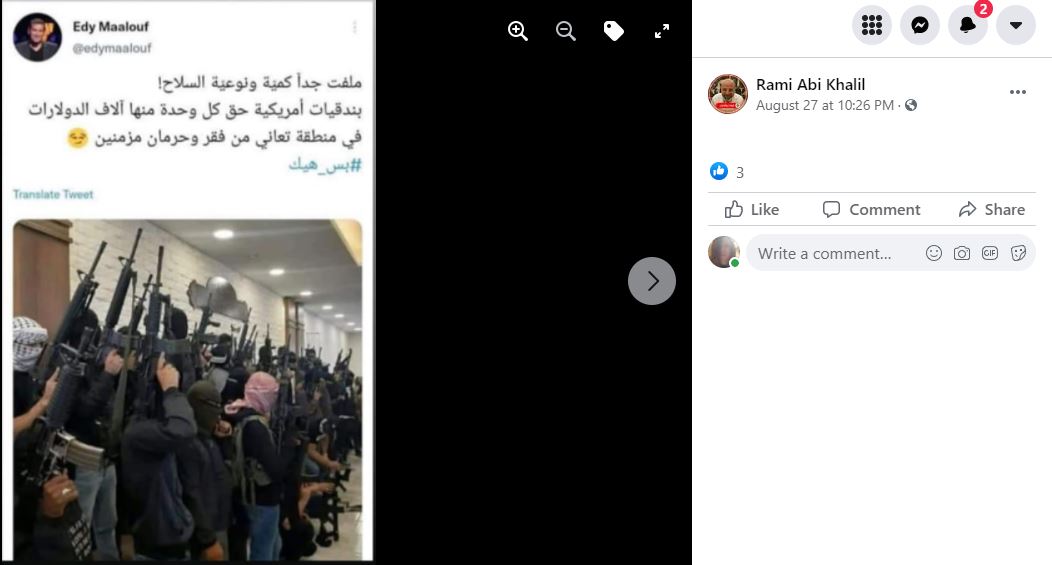Open notifications bell
Screen dimensions: 1052x565
[x=967, y=25]
